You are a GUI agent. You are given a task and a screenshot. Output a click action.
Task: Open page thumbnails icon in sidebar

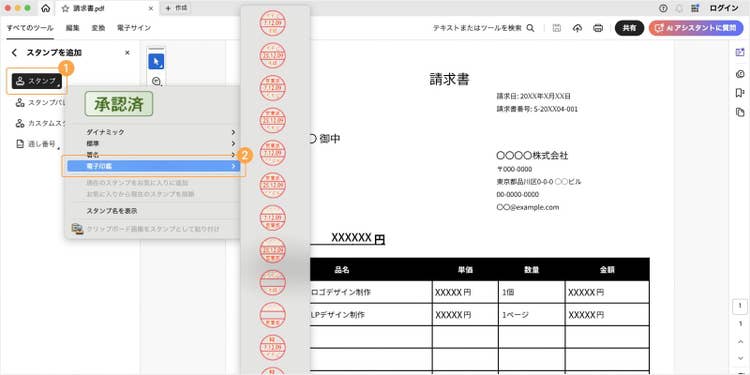pos(740,112)
